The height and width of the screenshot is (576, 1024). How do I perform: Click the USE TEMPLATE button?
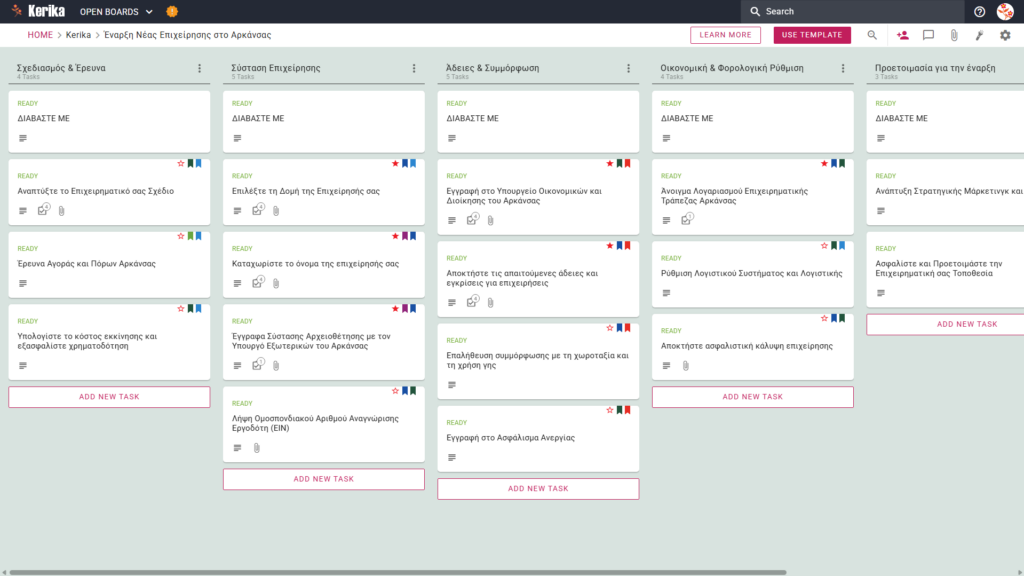pos(812,35)
